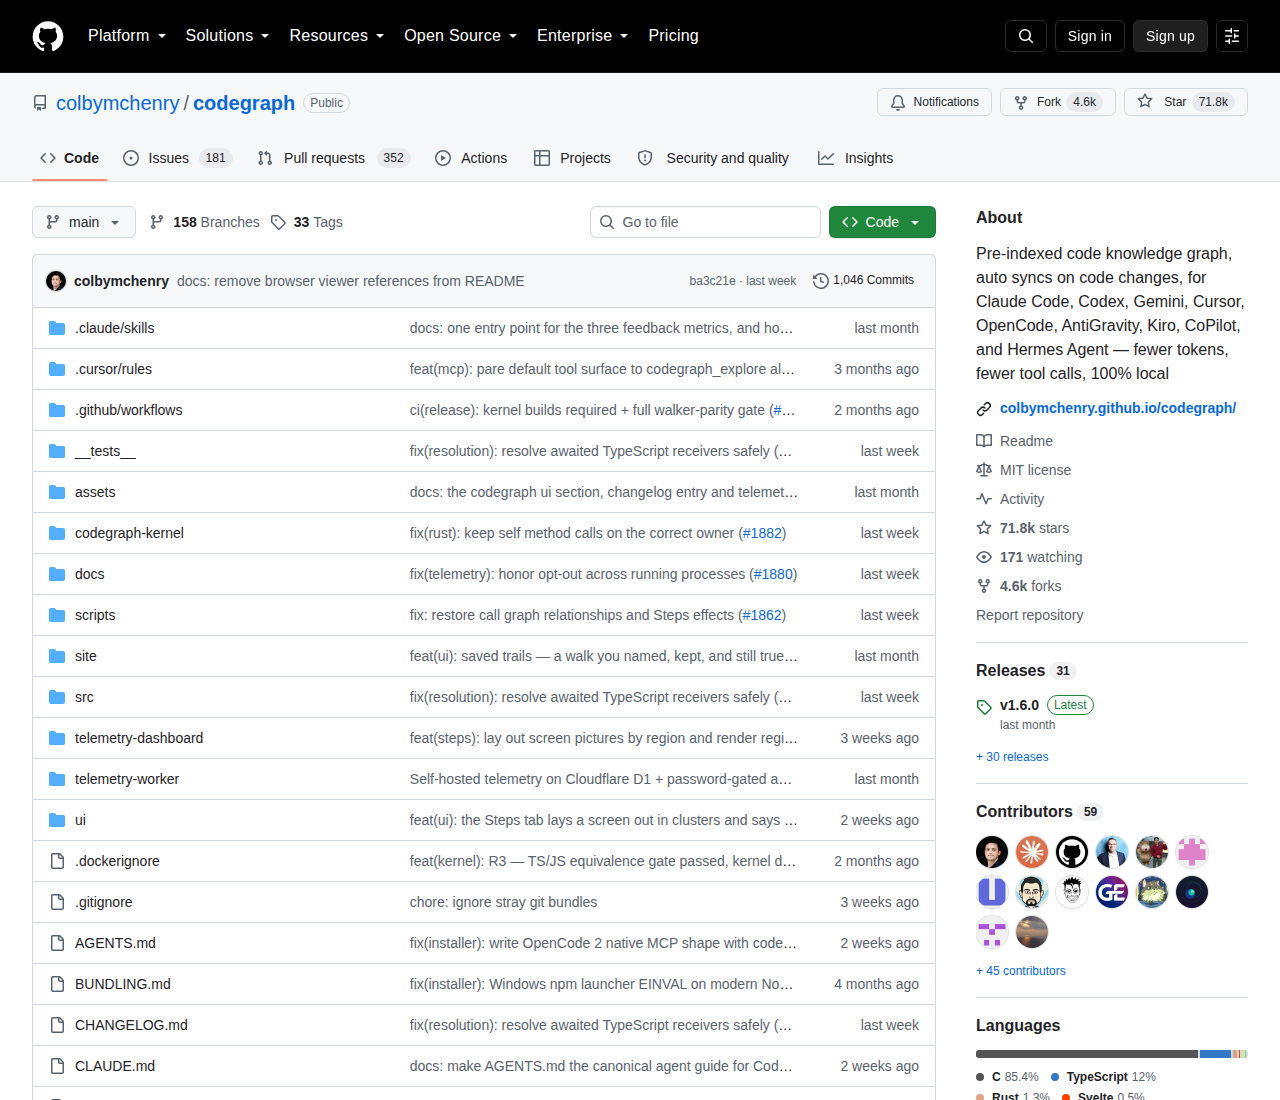This screenshot has height=1100, width=1280.
Task: Click the Sign in button
Action: point(1089,36)
